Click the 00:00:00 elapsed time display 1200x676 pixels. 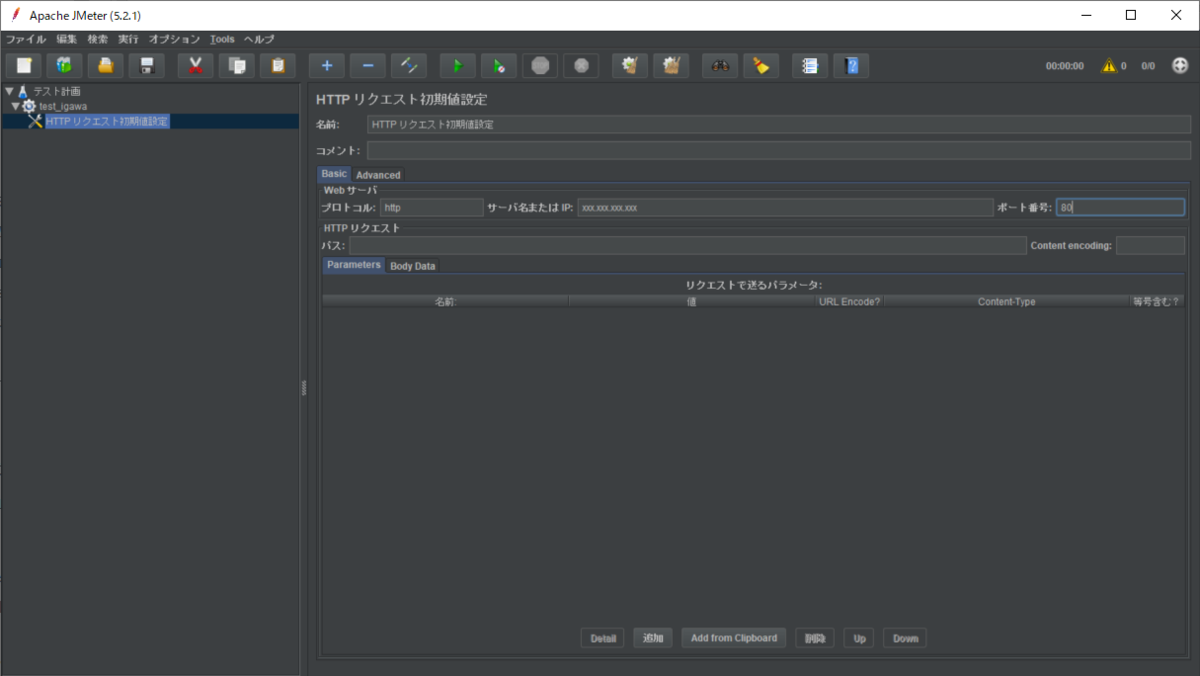pos(1065,66)
